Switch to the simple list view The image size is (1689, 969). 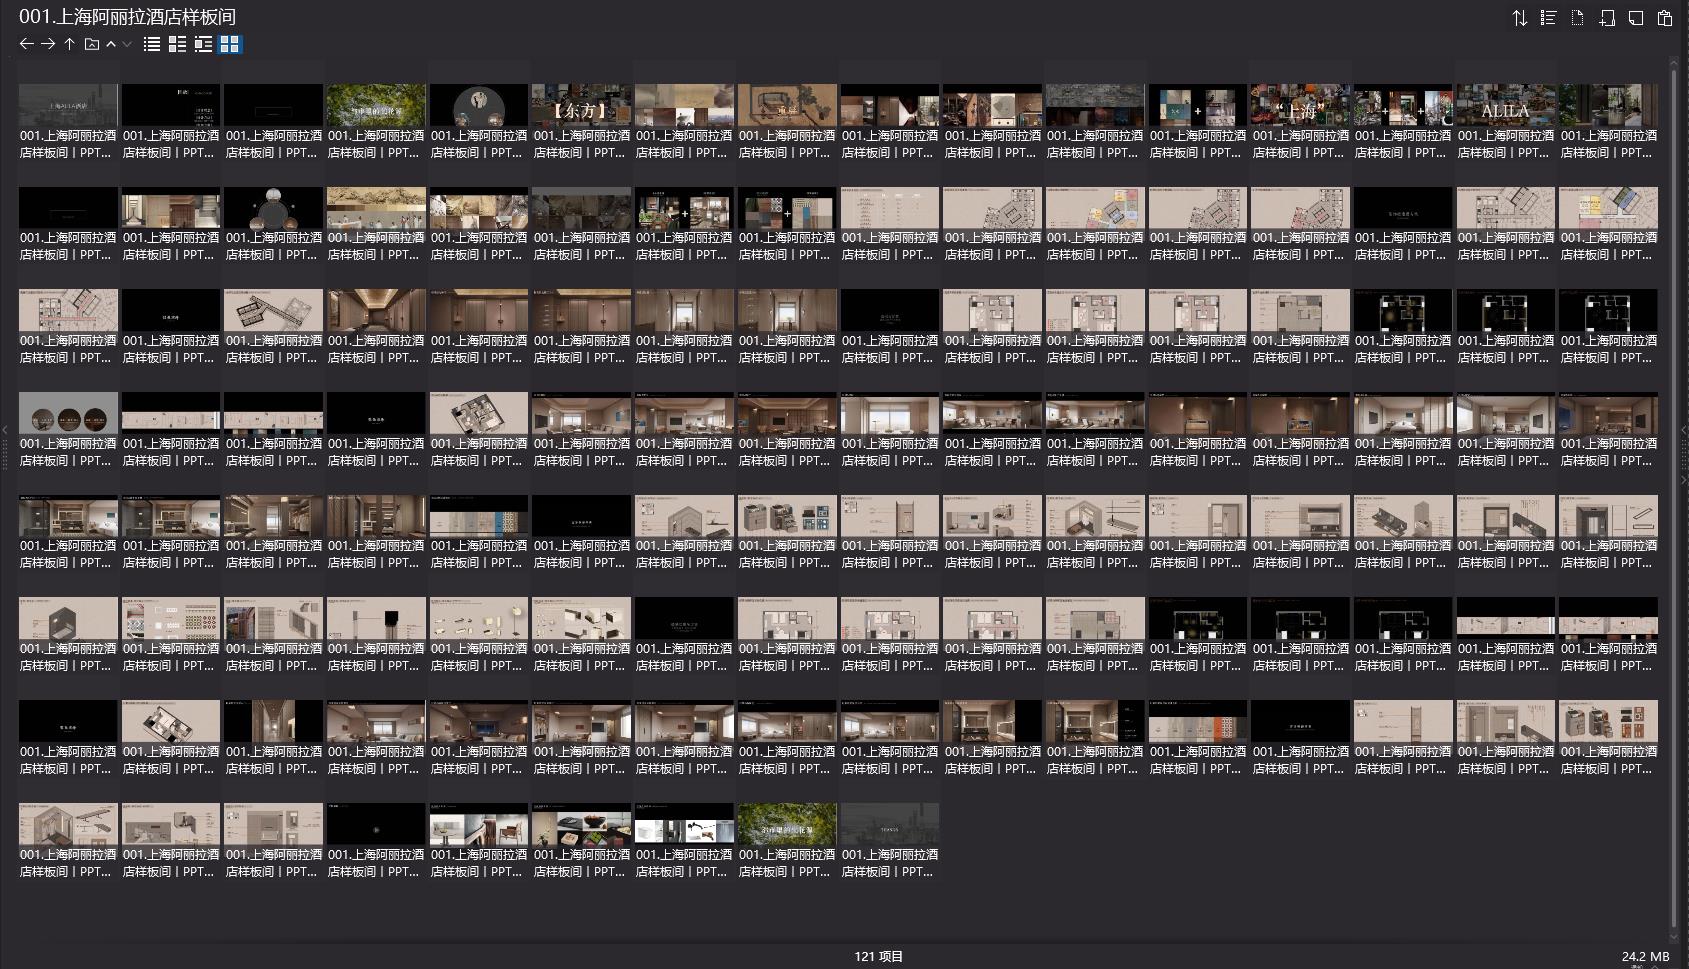coord(152,44)
